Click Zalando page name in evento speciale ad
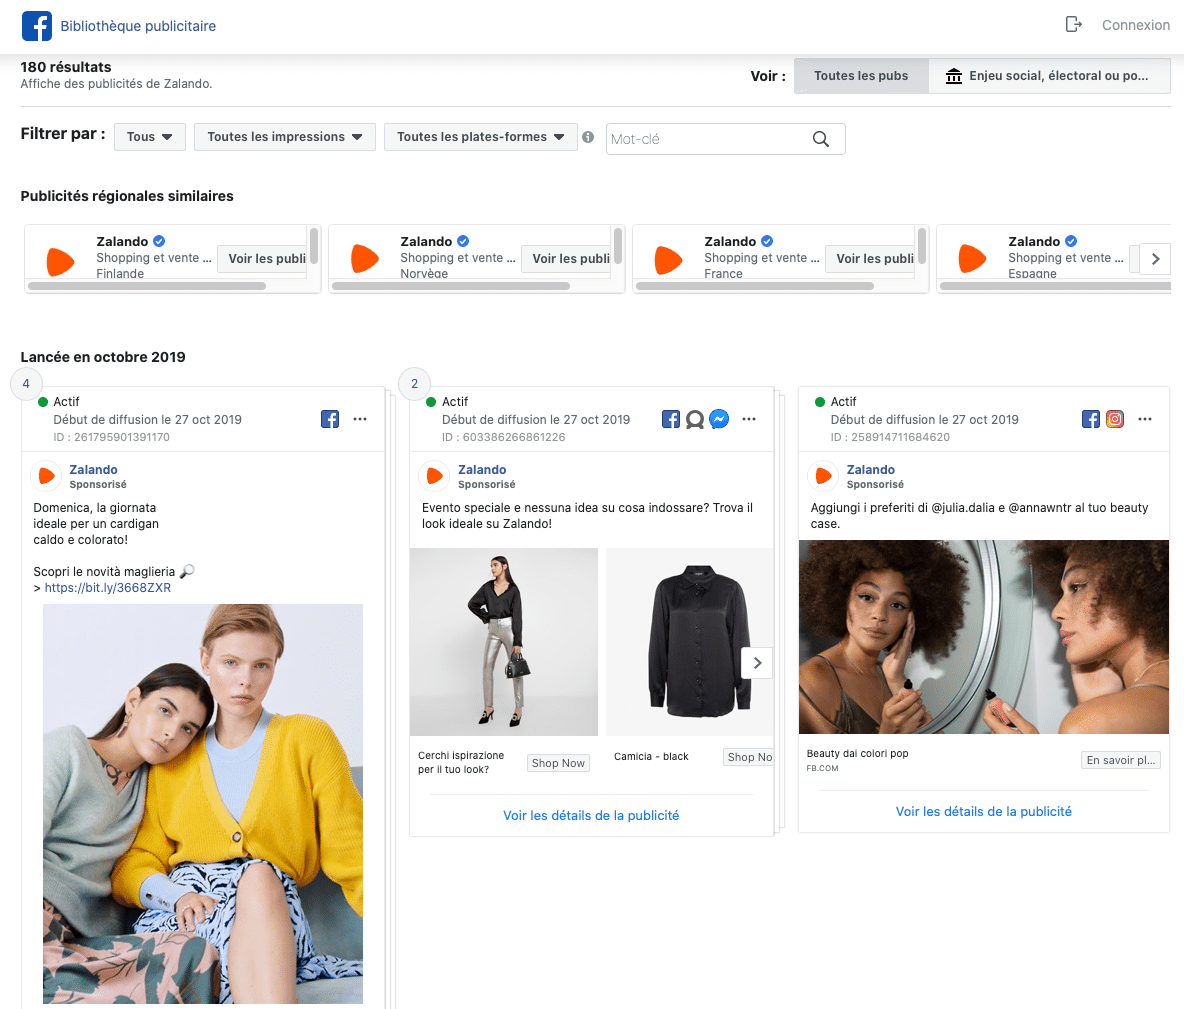Screen dimensions: 1184x1009 pos(482,470)
